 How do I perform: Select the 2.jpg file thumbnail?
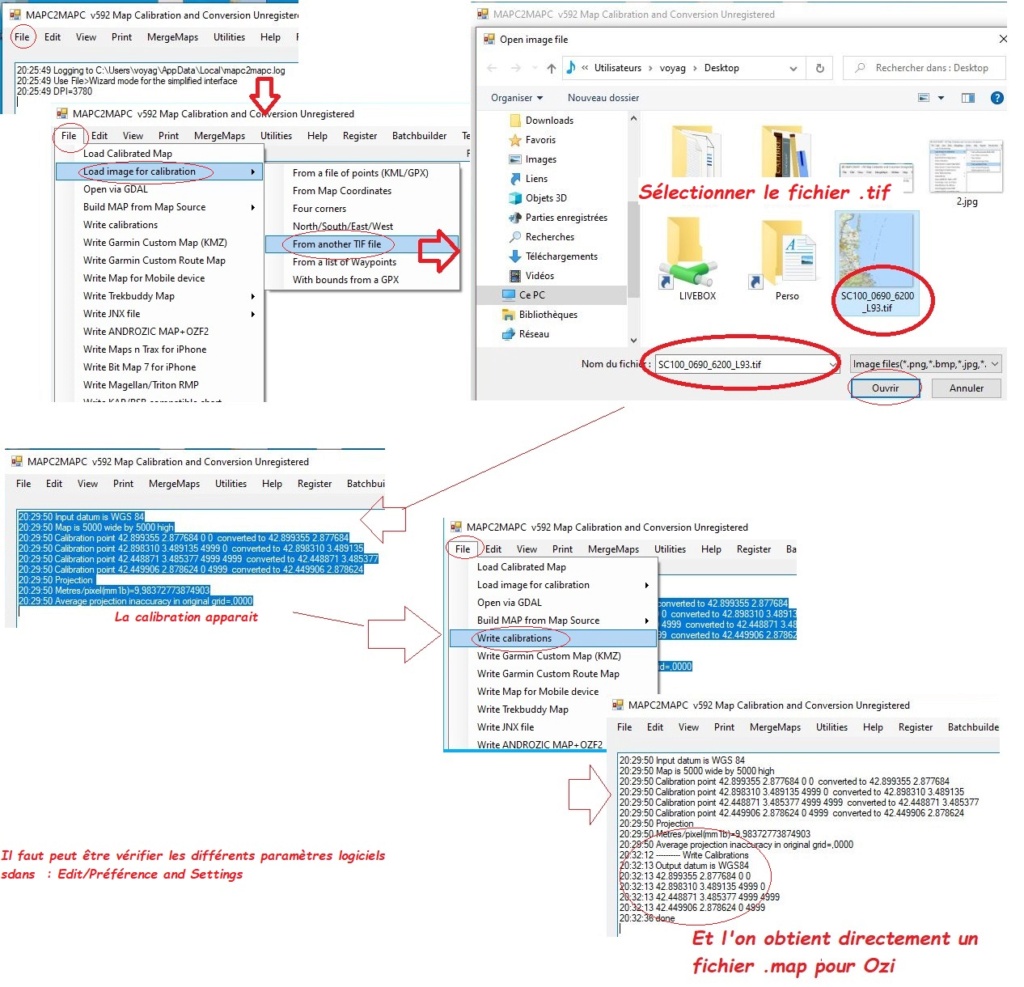tap(966, 173)
